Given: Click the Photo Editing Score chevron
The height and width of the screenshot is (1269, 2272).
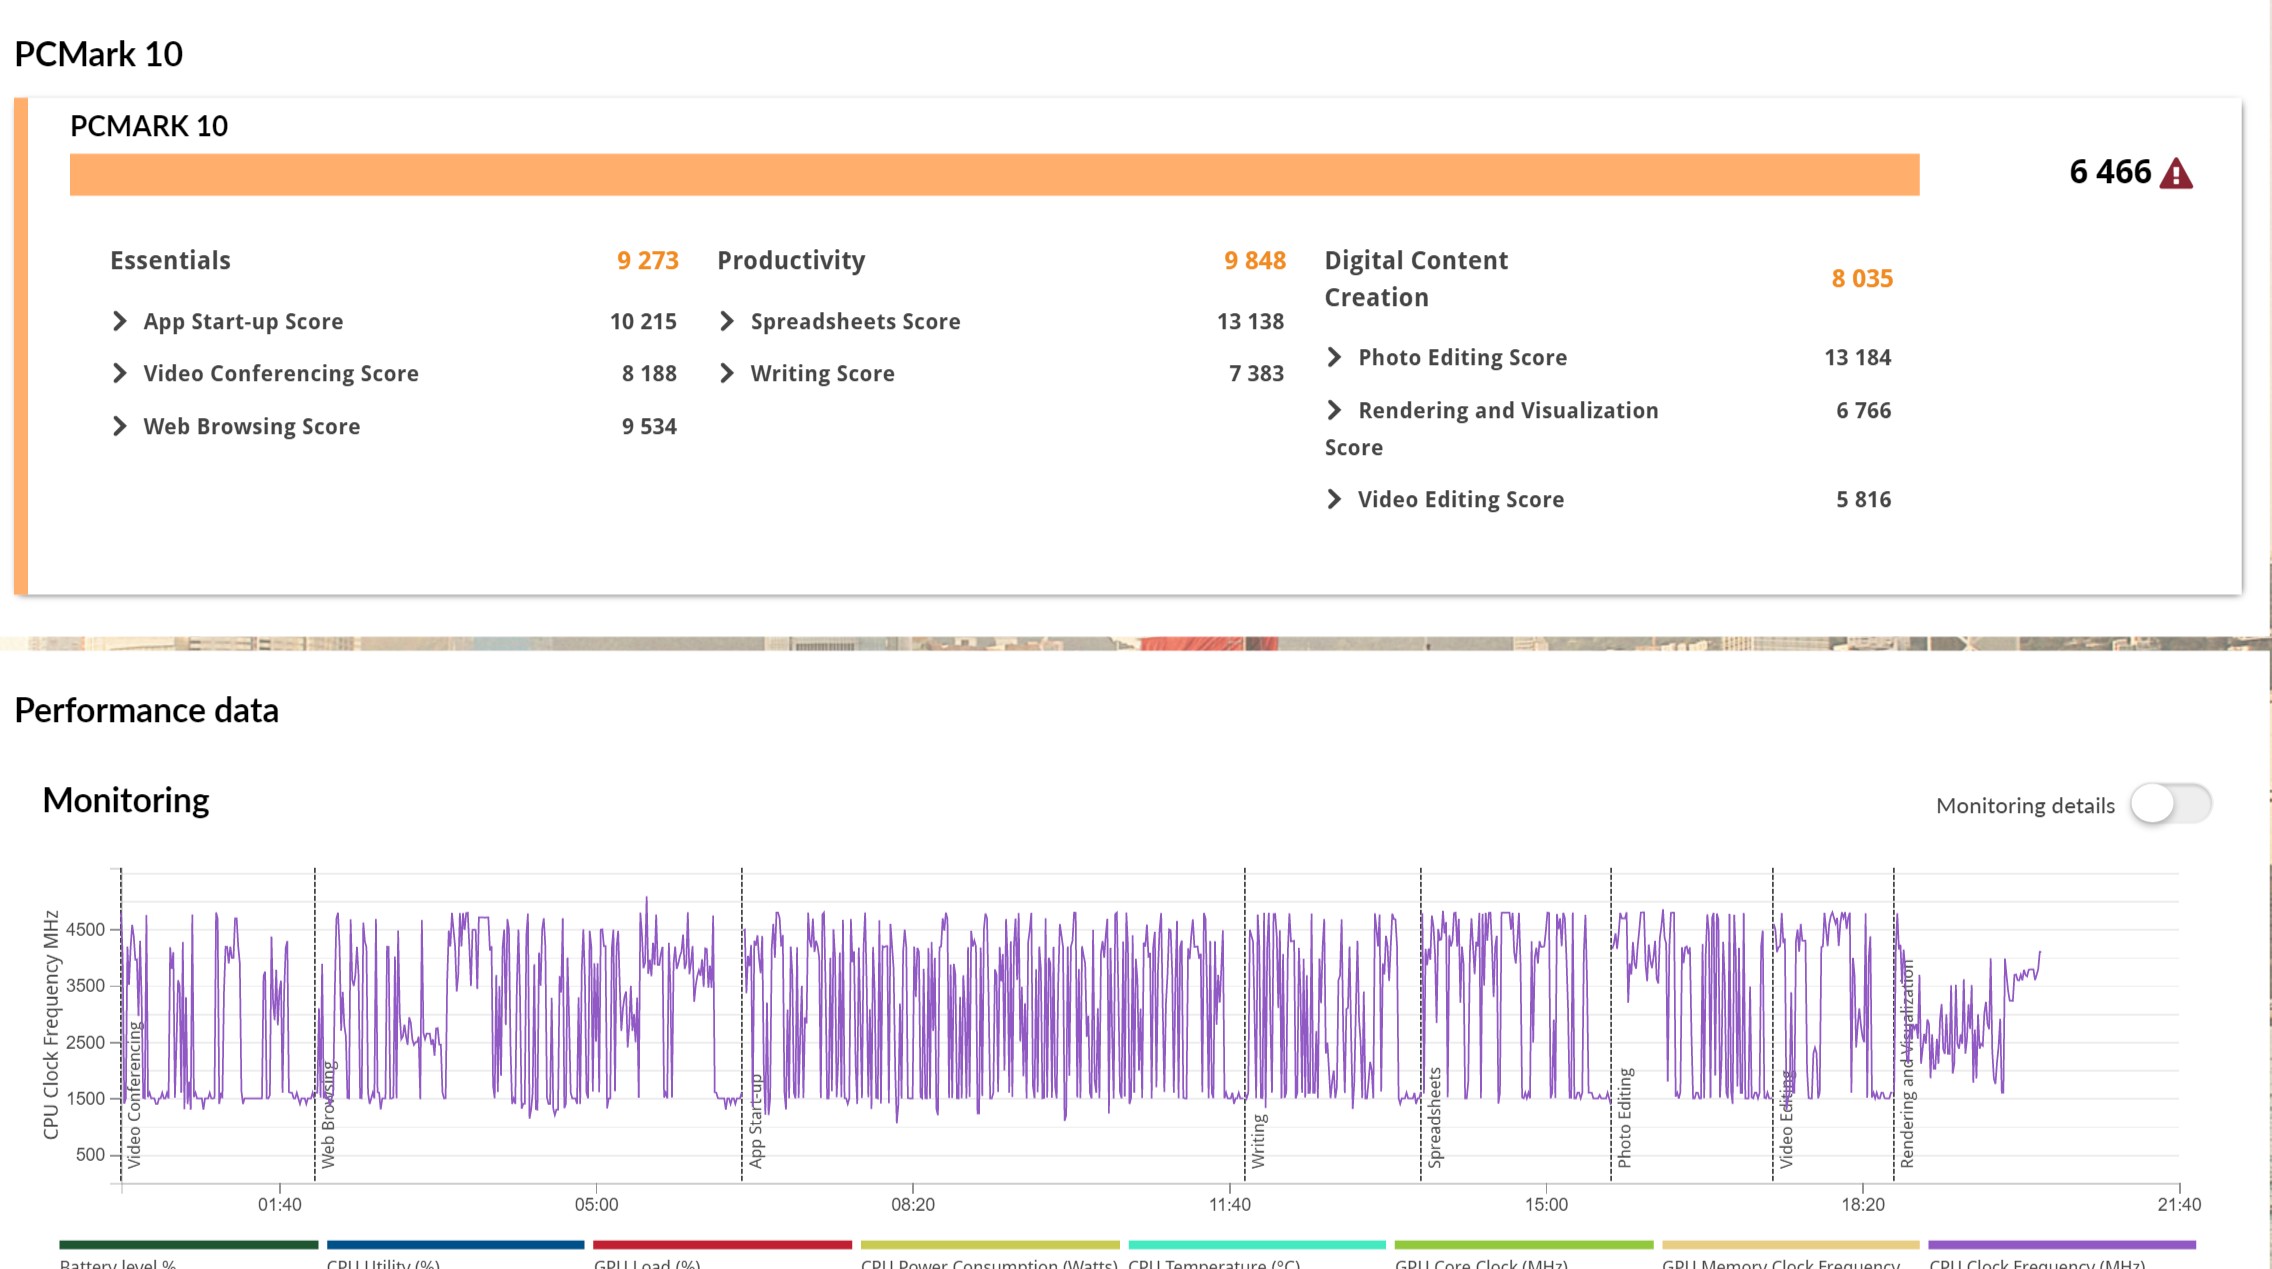Looking at the screenshot, I should pyautogui.click(x=1334, y=357).
